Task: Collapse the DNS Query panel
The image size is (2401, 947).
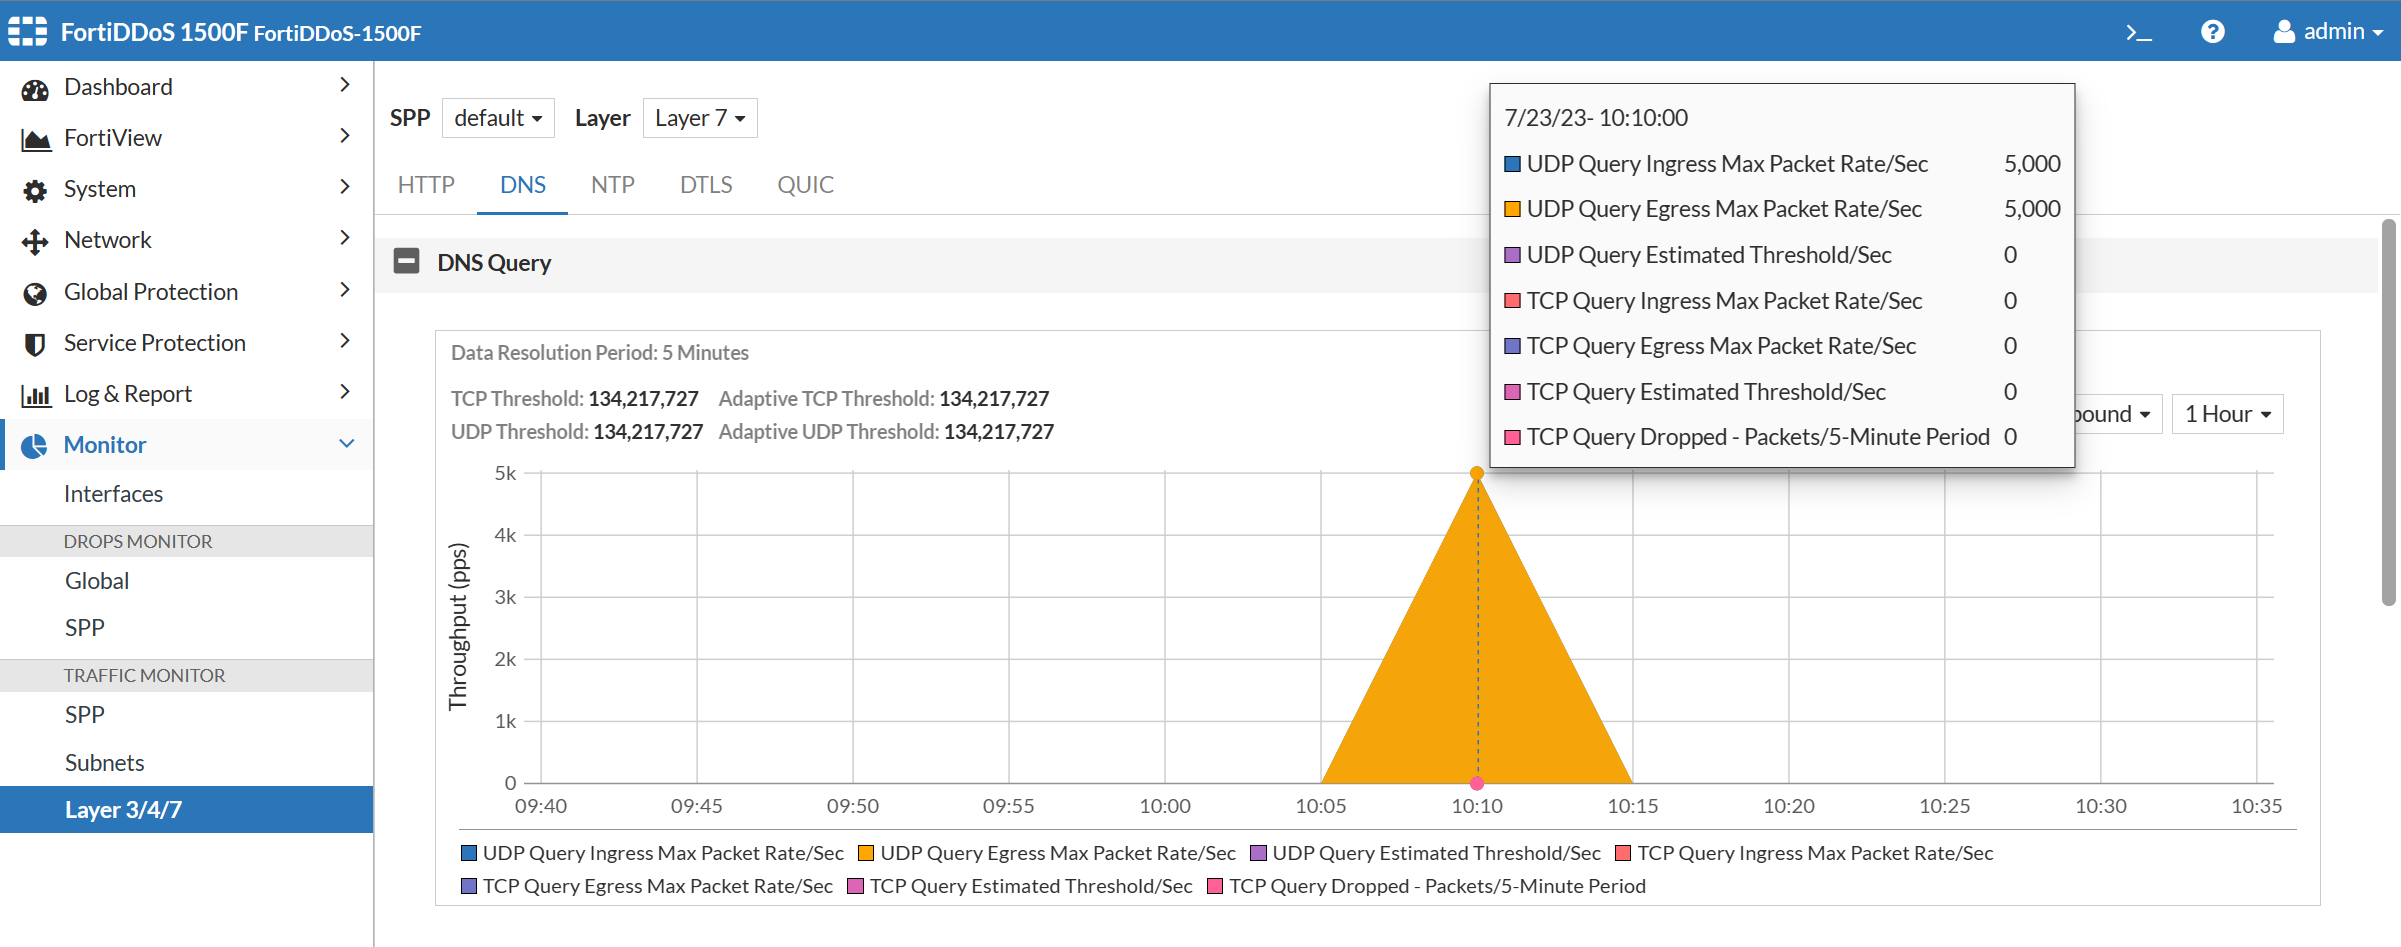Action: (x=406, y=262)
